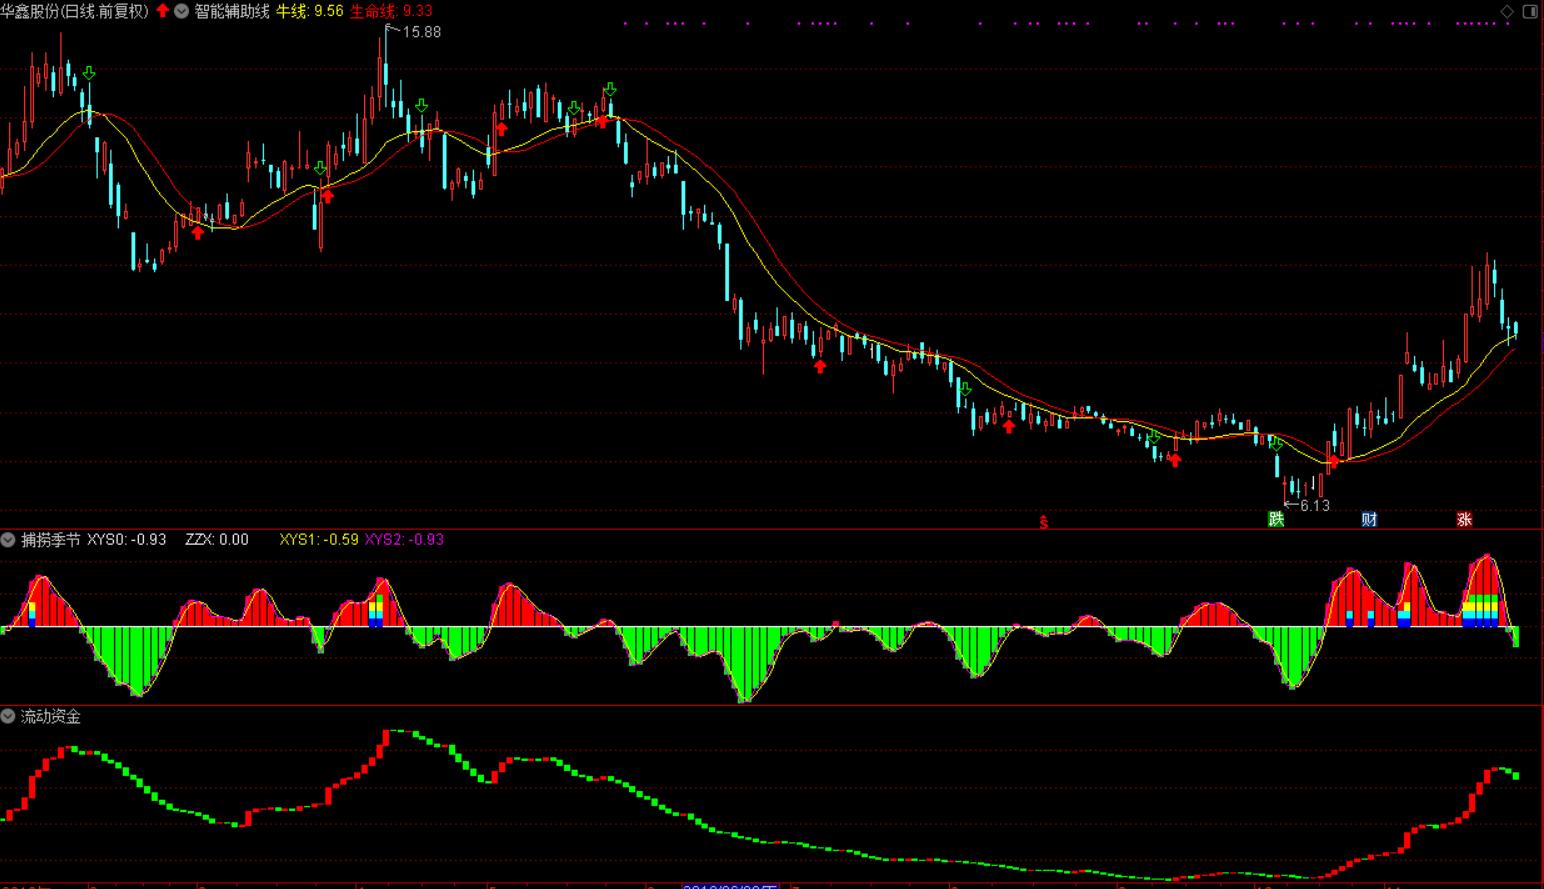Viewport: 1544px width, 889px height.
Task: Click the green 跌 marker icon
Action: click(x=1276, y=519)
